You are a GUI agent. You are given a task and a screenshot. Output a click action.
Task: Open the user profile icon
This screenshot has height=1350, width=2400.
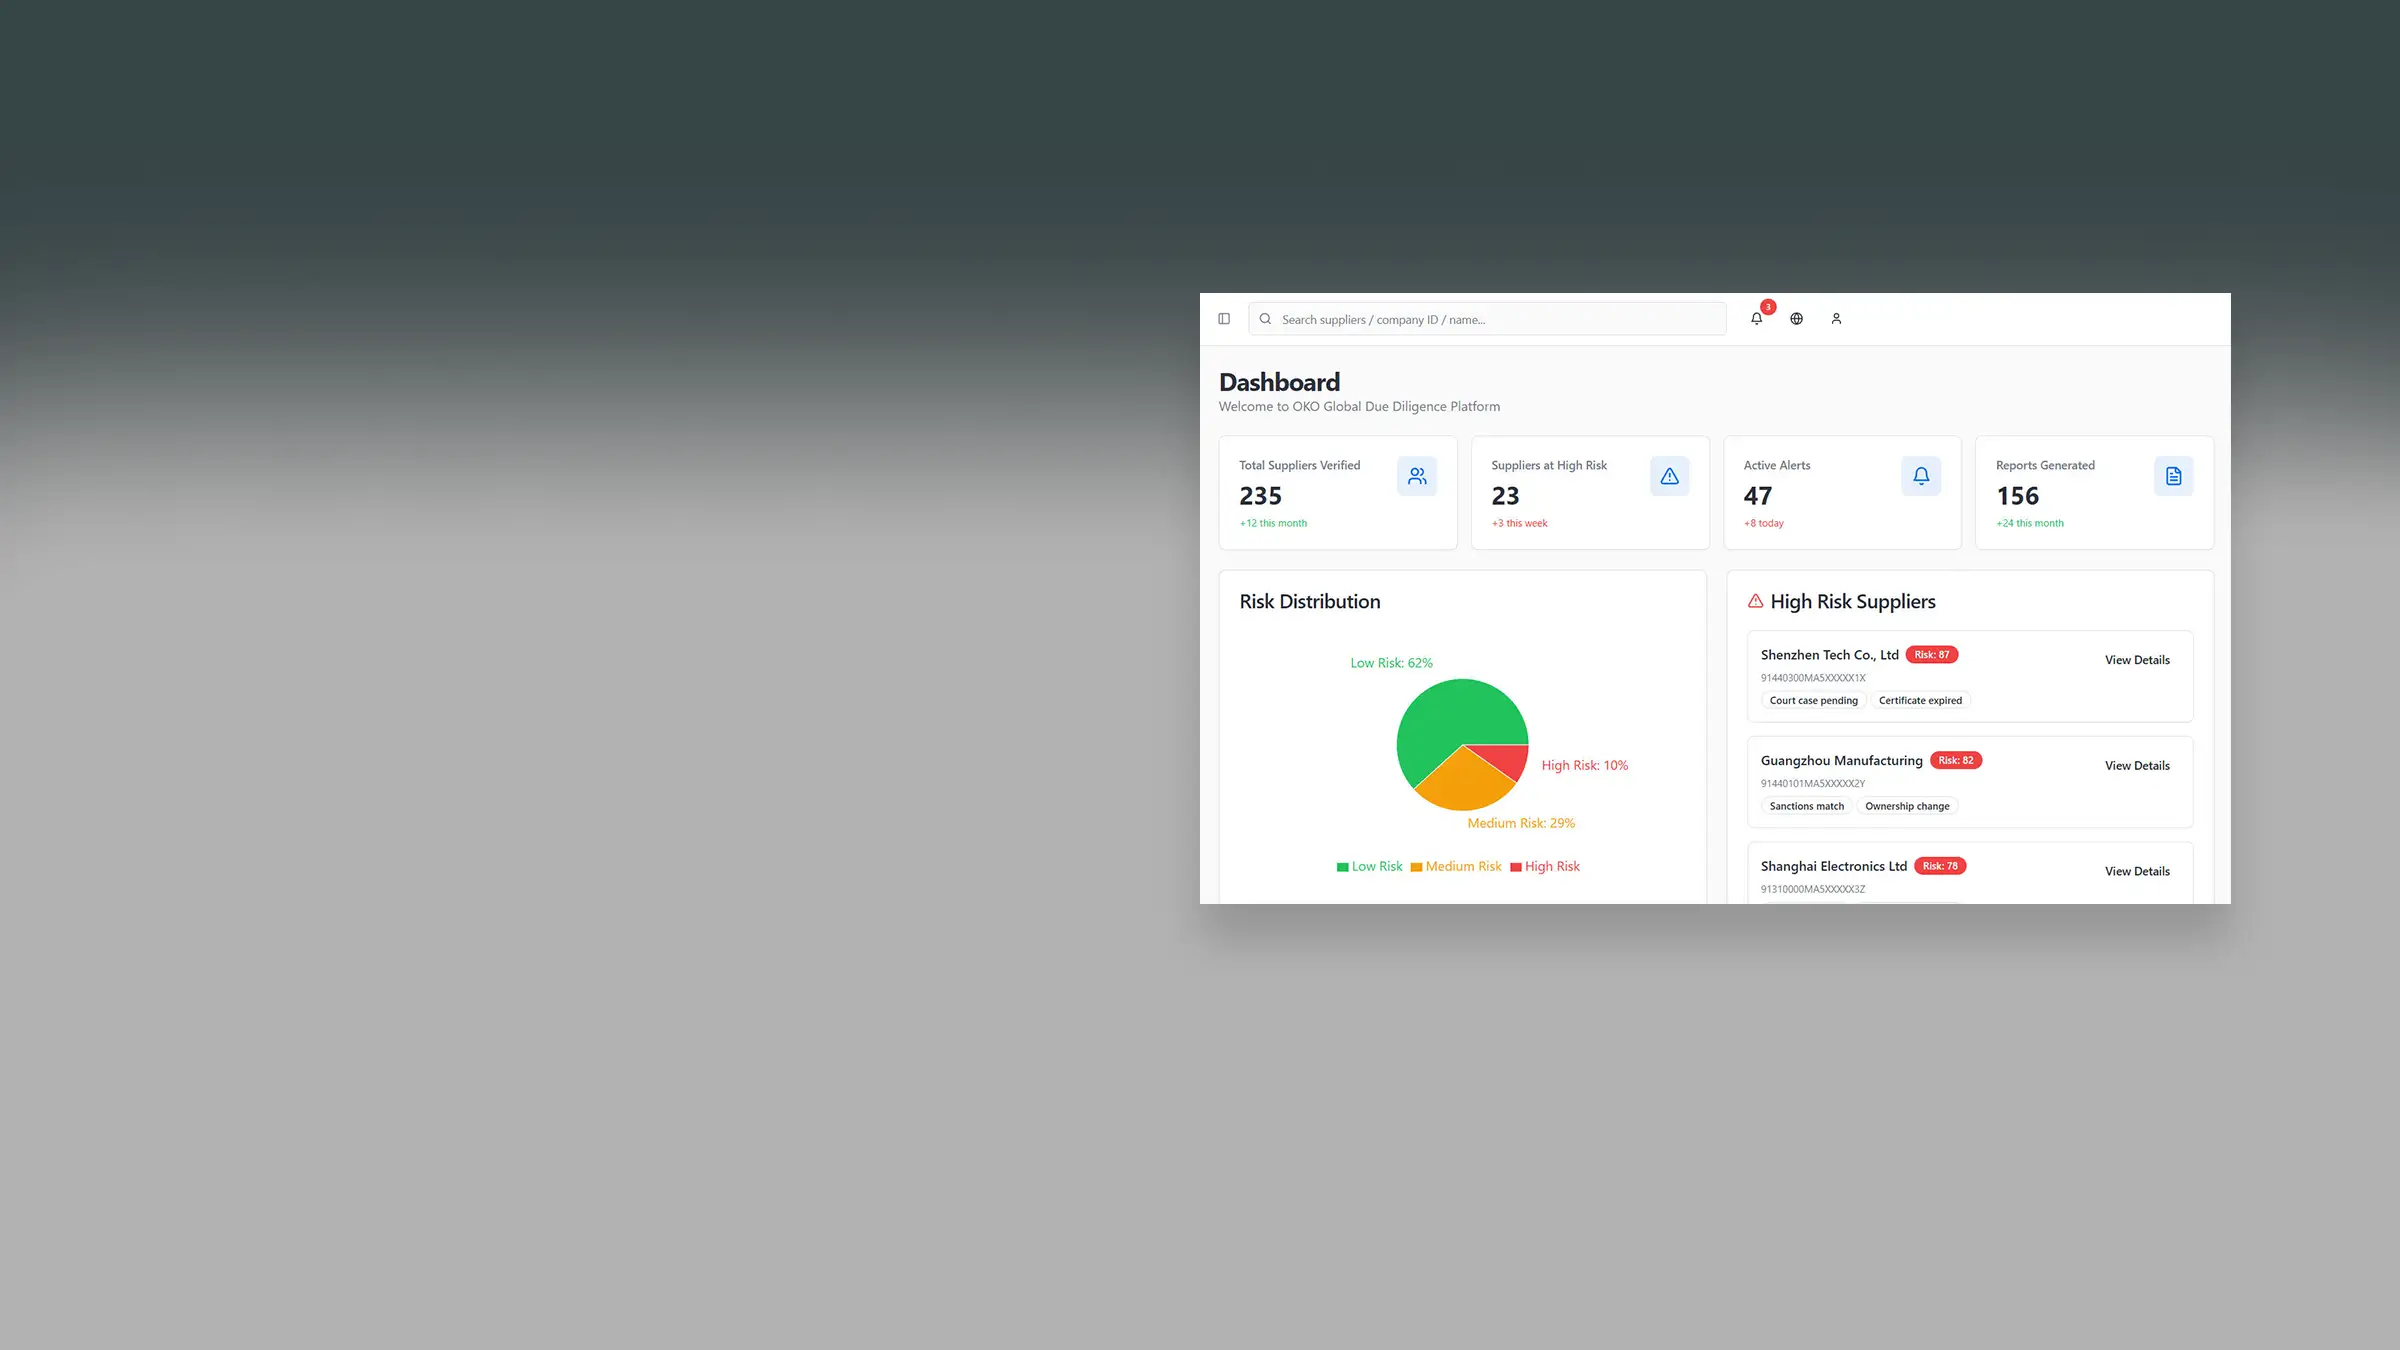click(x=1836, y=319)
